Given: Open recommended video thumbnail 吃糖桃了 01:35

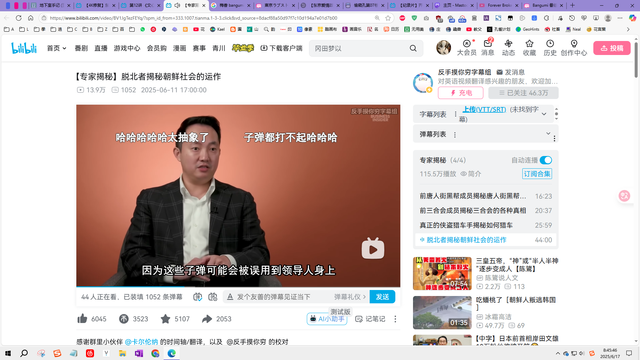Looking at the screenshot, I should coord(442,313).
